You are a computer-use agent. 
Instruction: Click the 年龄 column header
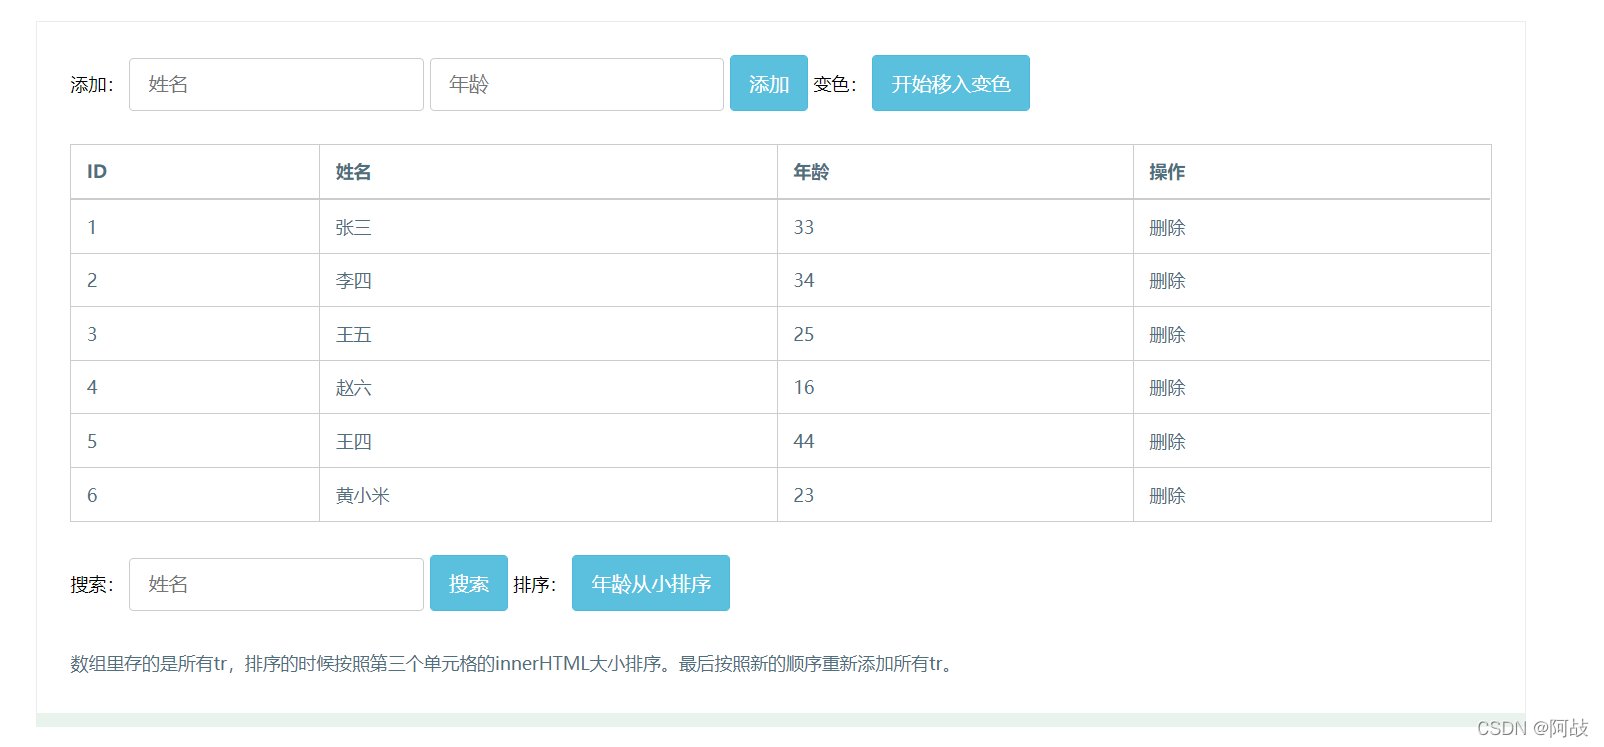click(x=955, y=172)
